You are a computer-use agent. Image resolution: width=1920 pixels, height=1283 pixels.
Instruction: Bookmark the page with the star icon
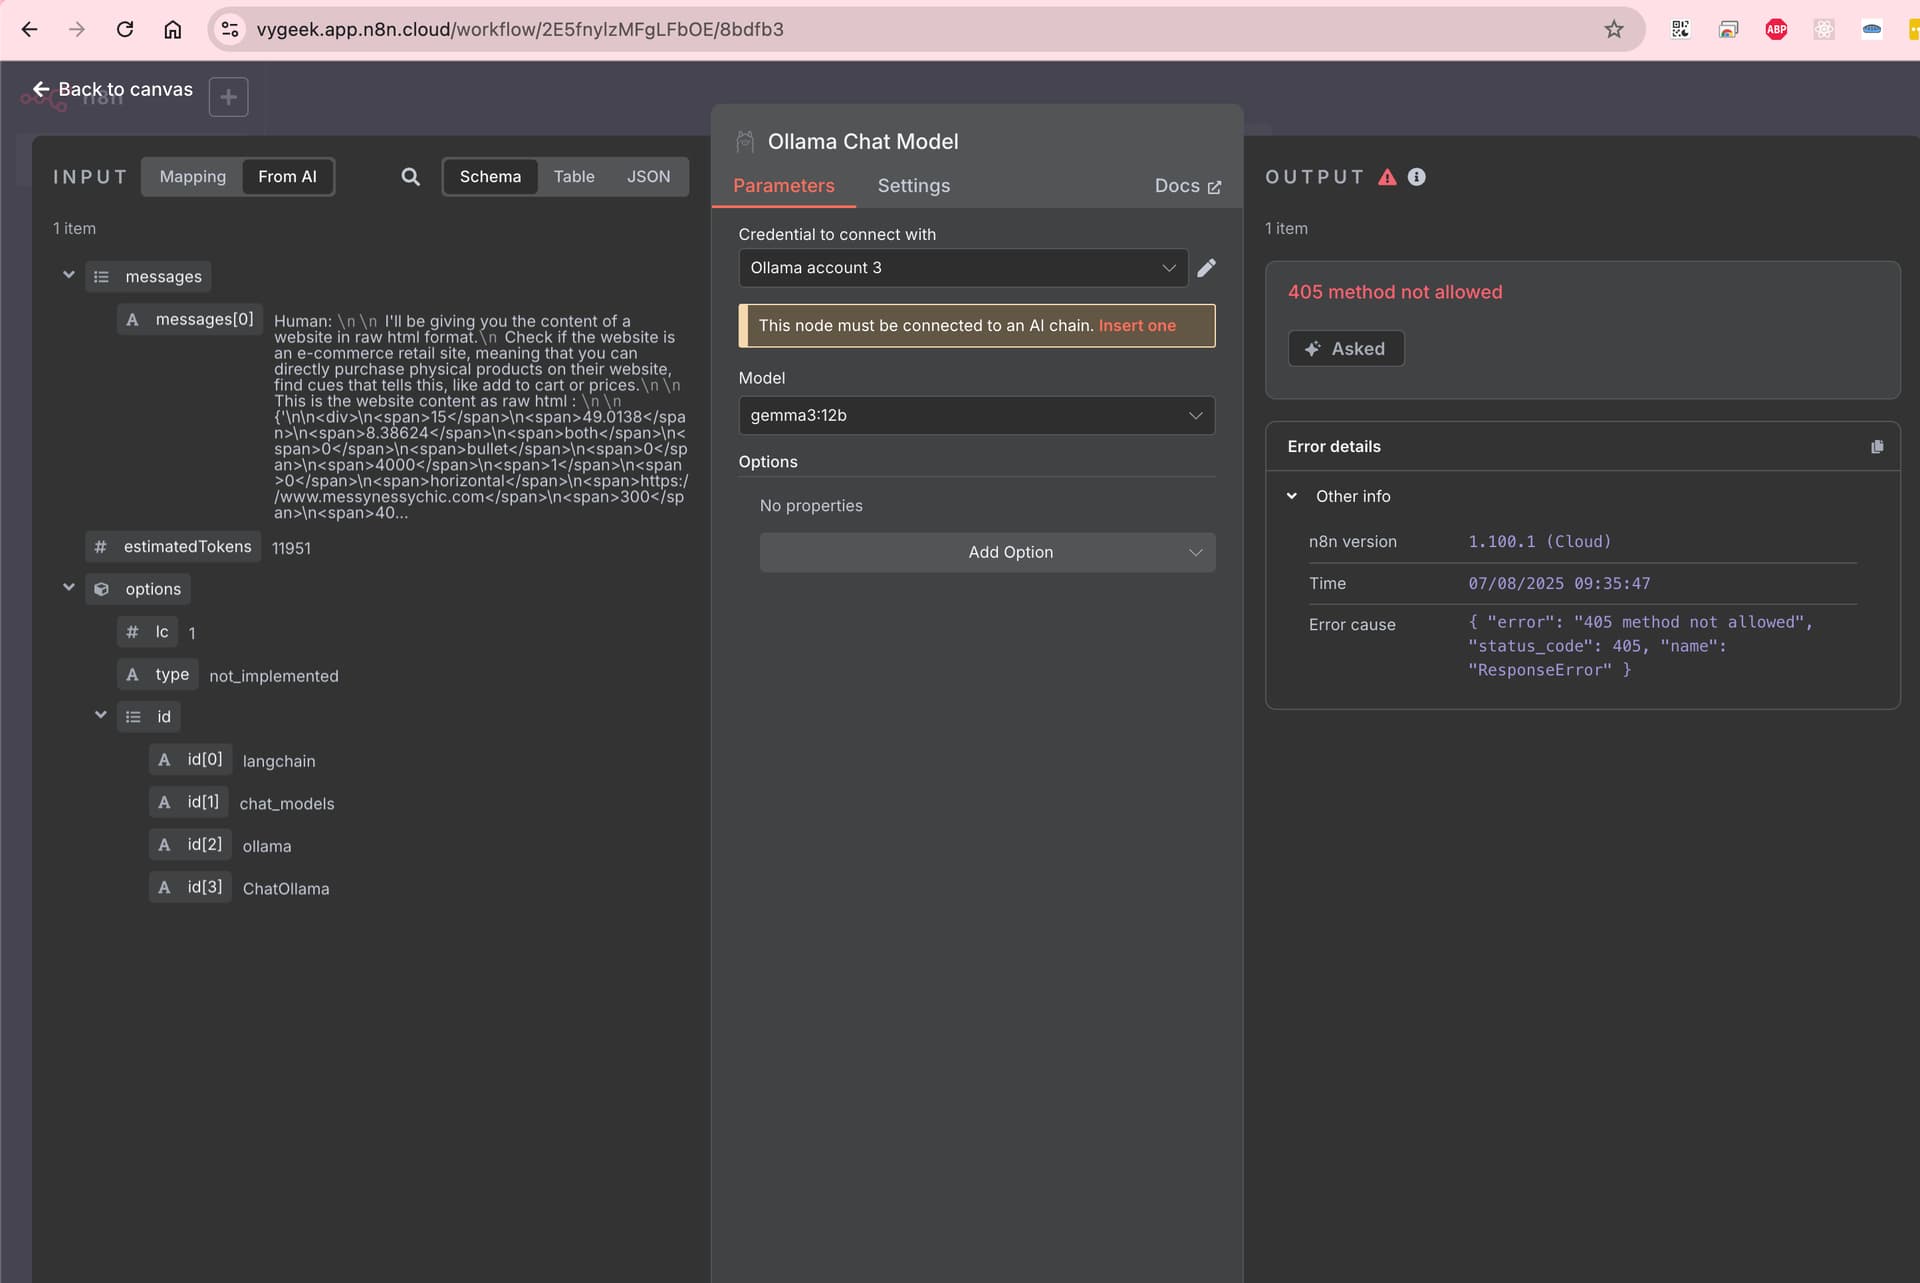click(1613, 29)
